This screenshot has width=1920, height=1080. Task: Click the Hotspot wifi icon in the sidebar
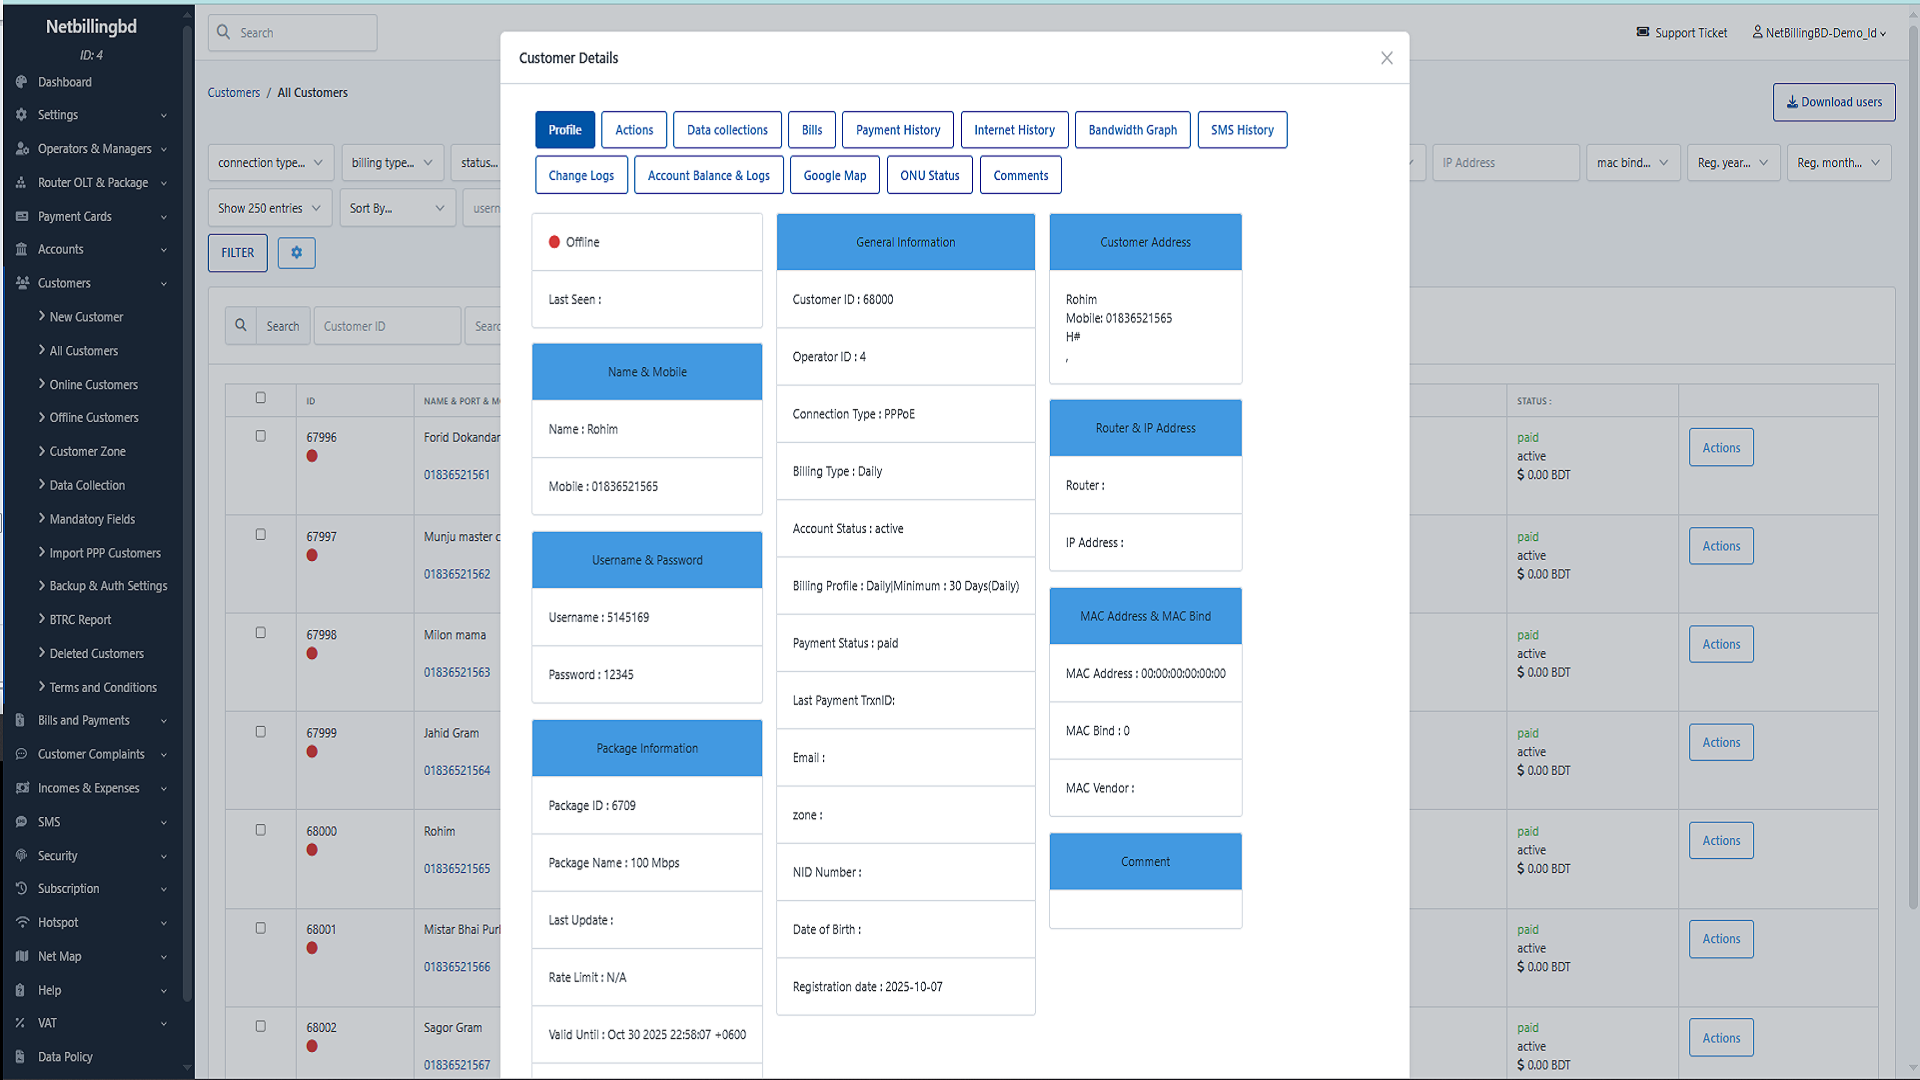coord(21,922)
